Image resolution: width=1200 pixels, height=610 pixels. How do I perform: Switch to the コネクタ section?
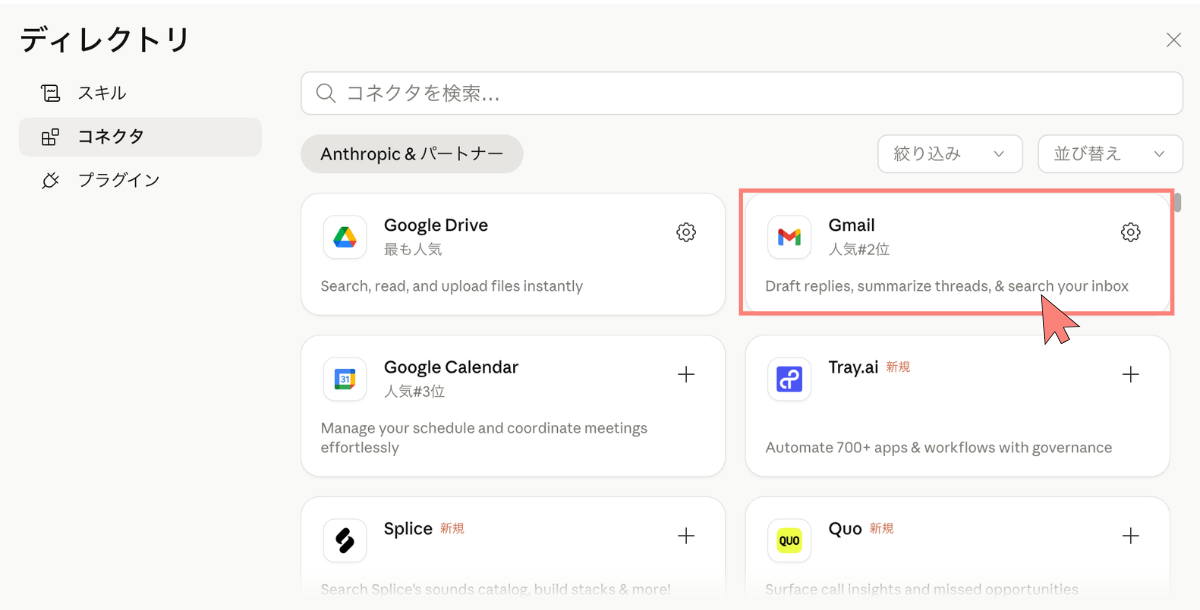pyautogui.click(x=140, y=137)
